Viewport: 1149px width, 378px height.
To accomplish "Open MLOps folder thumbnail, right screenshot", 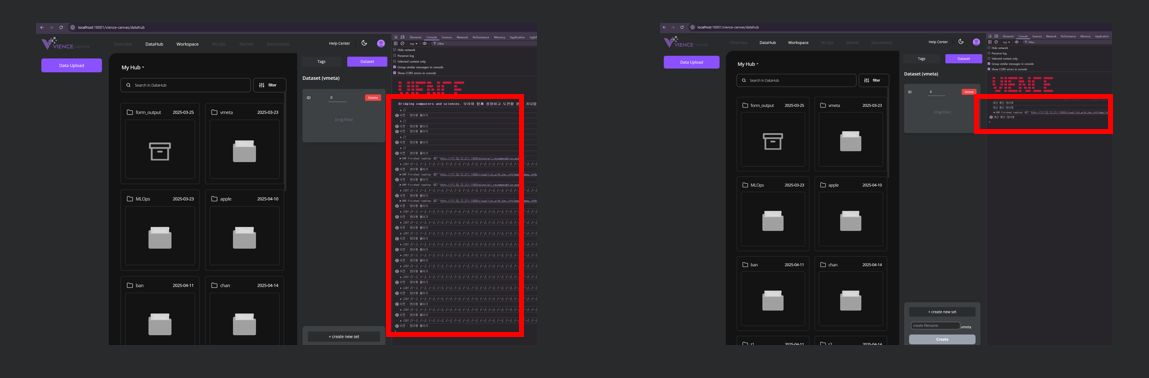I will point(773,220).
